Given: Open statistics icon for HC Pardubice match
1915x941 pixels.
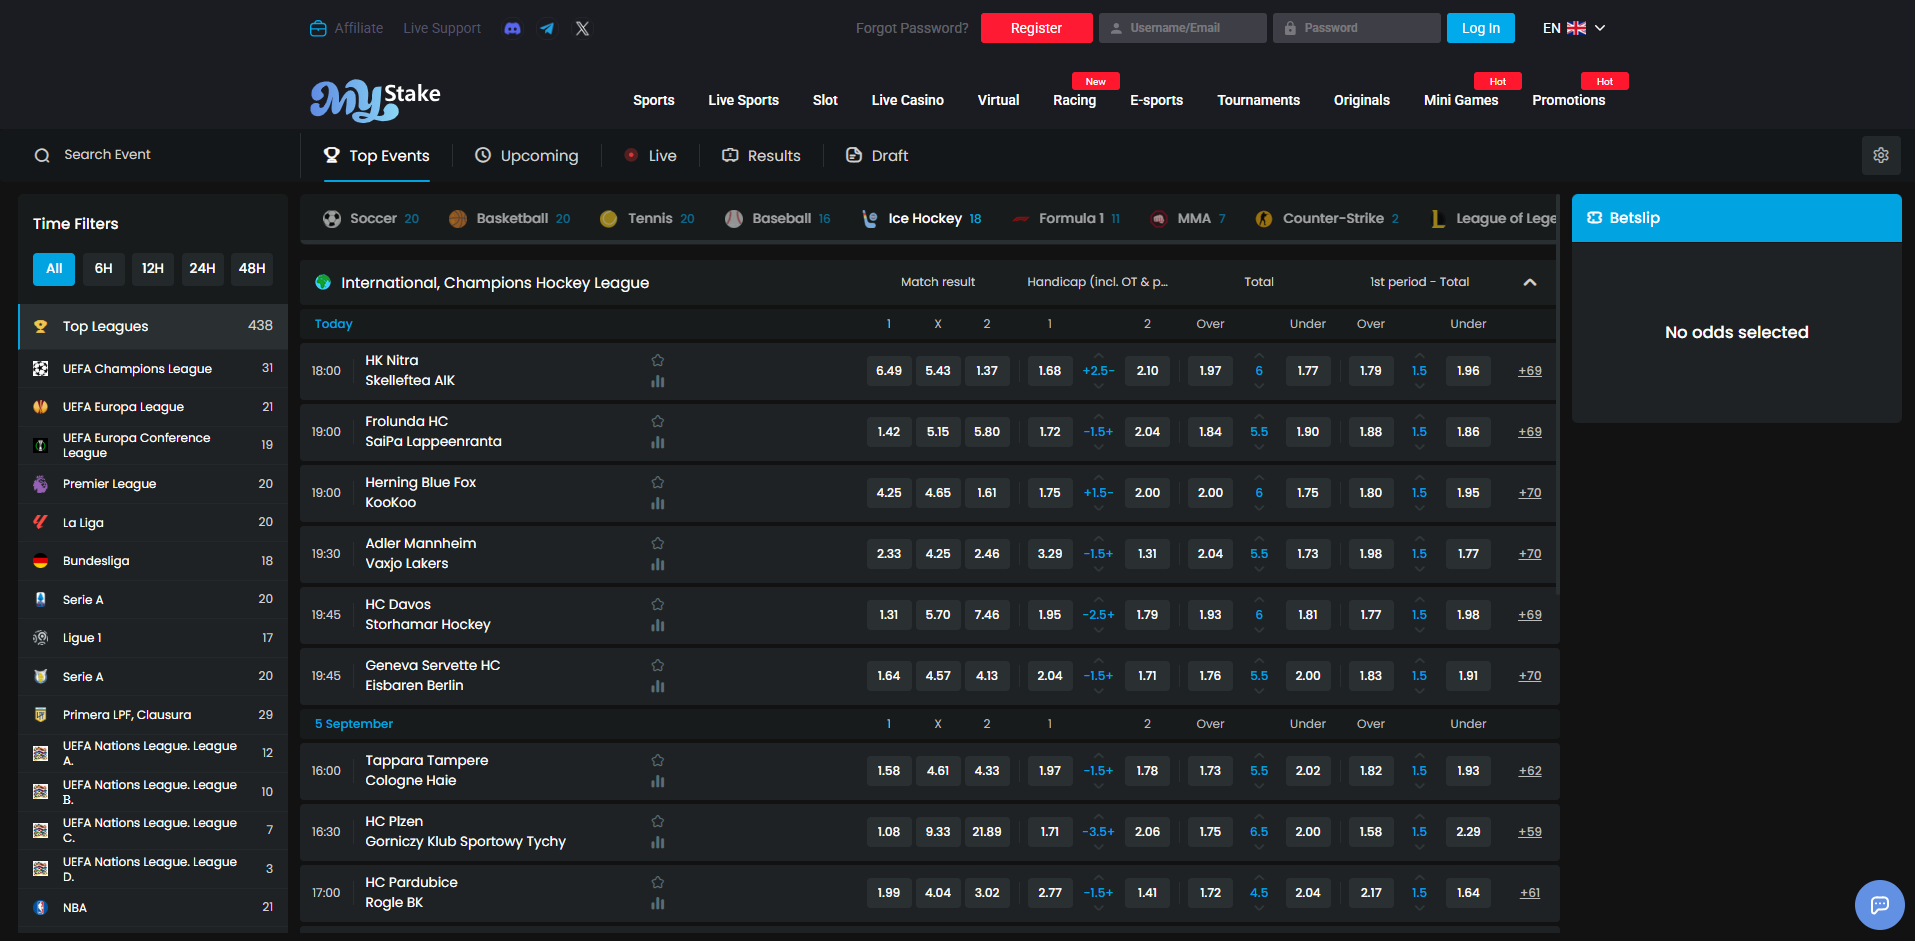Looking at the screenshot, I should point(657,903).
